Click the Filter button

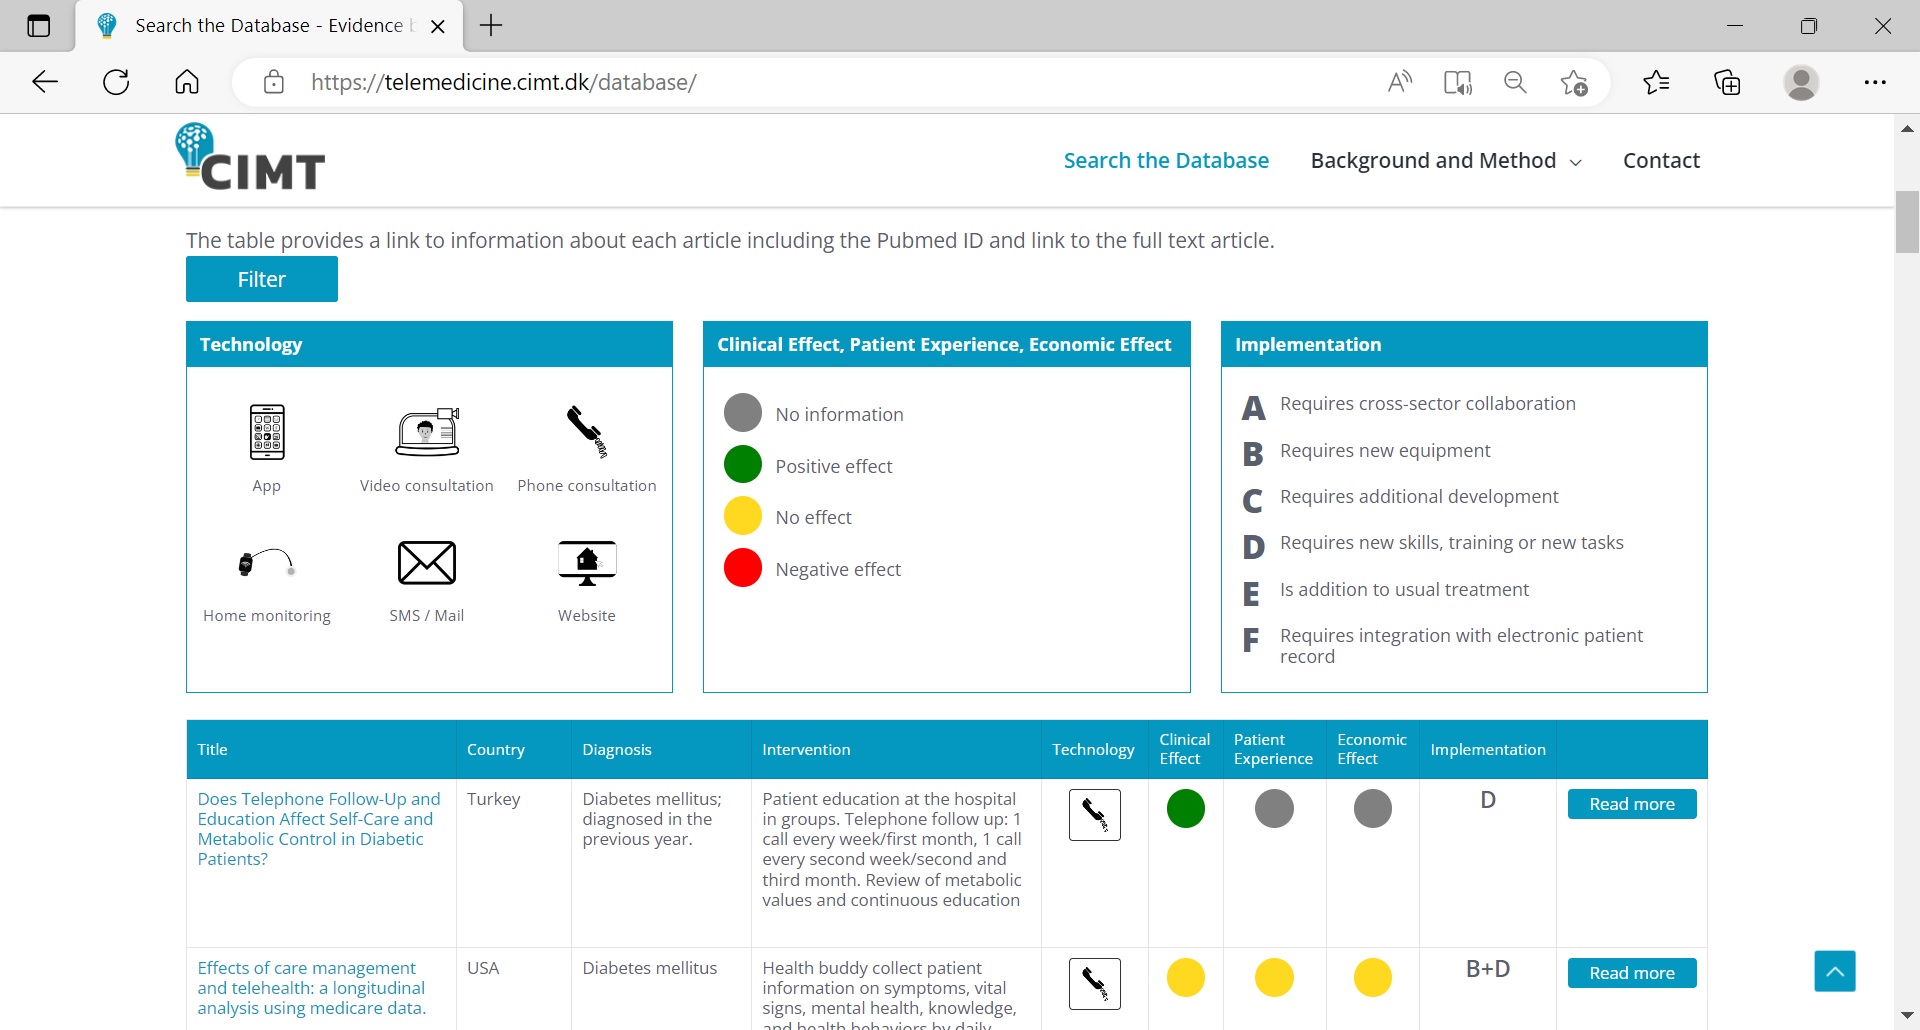click(262, 279)
